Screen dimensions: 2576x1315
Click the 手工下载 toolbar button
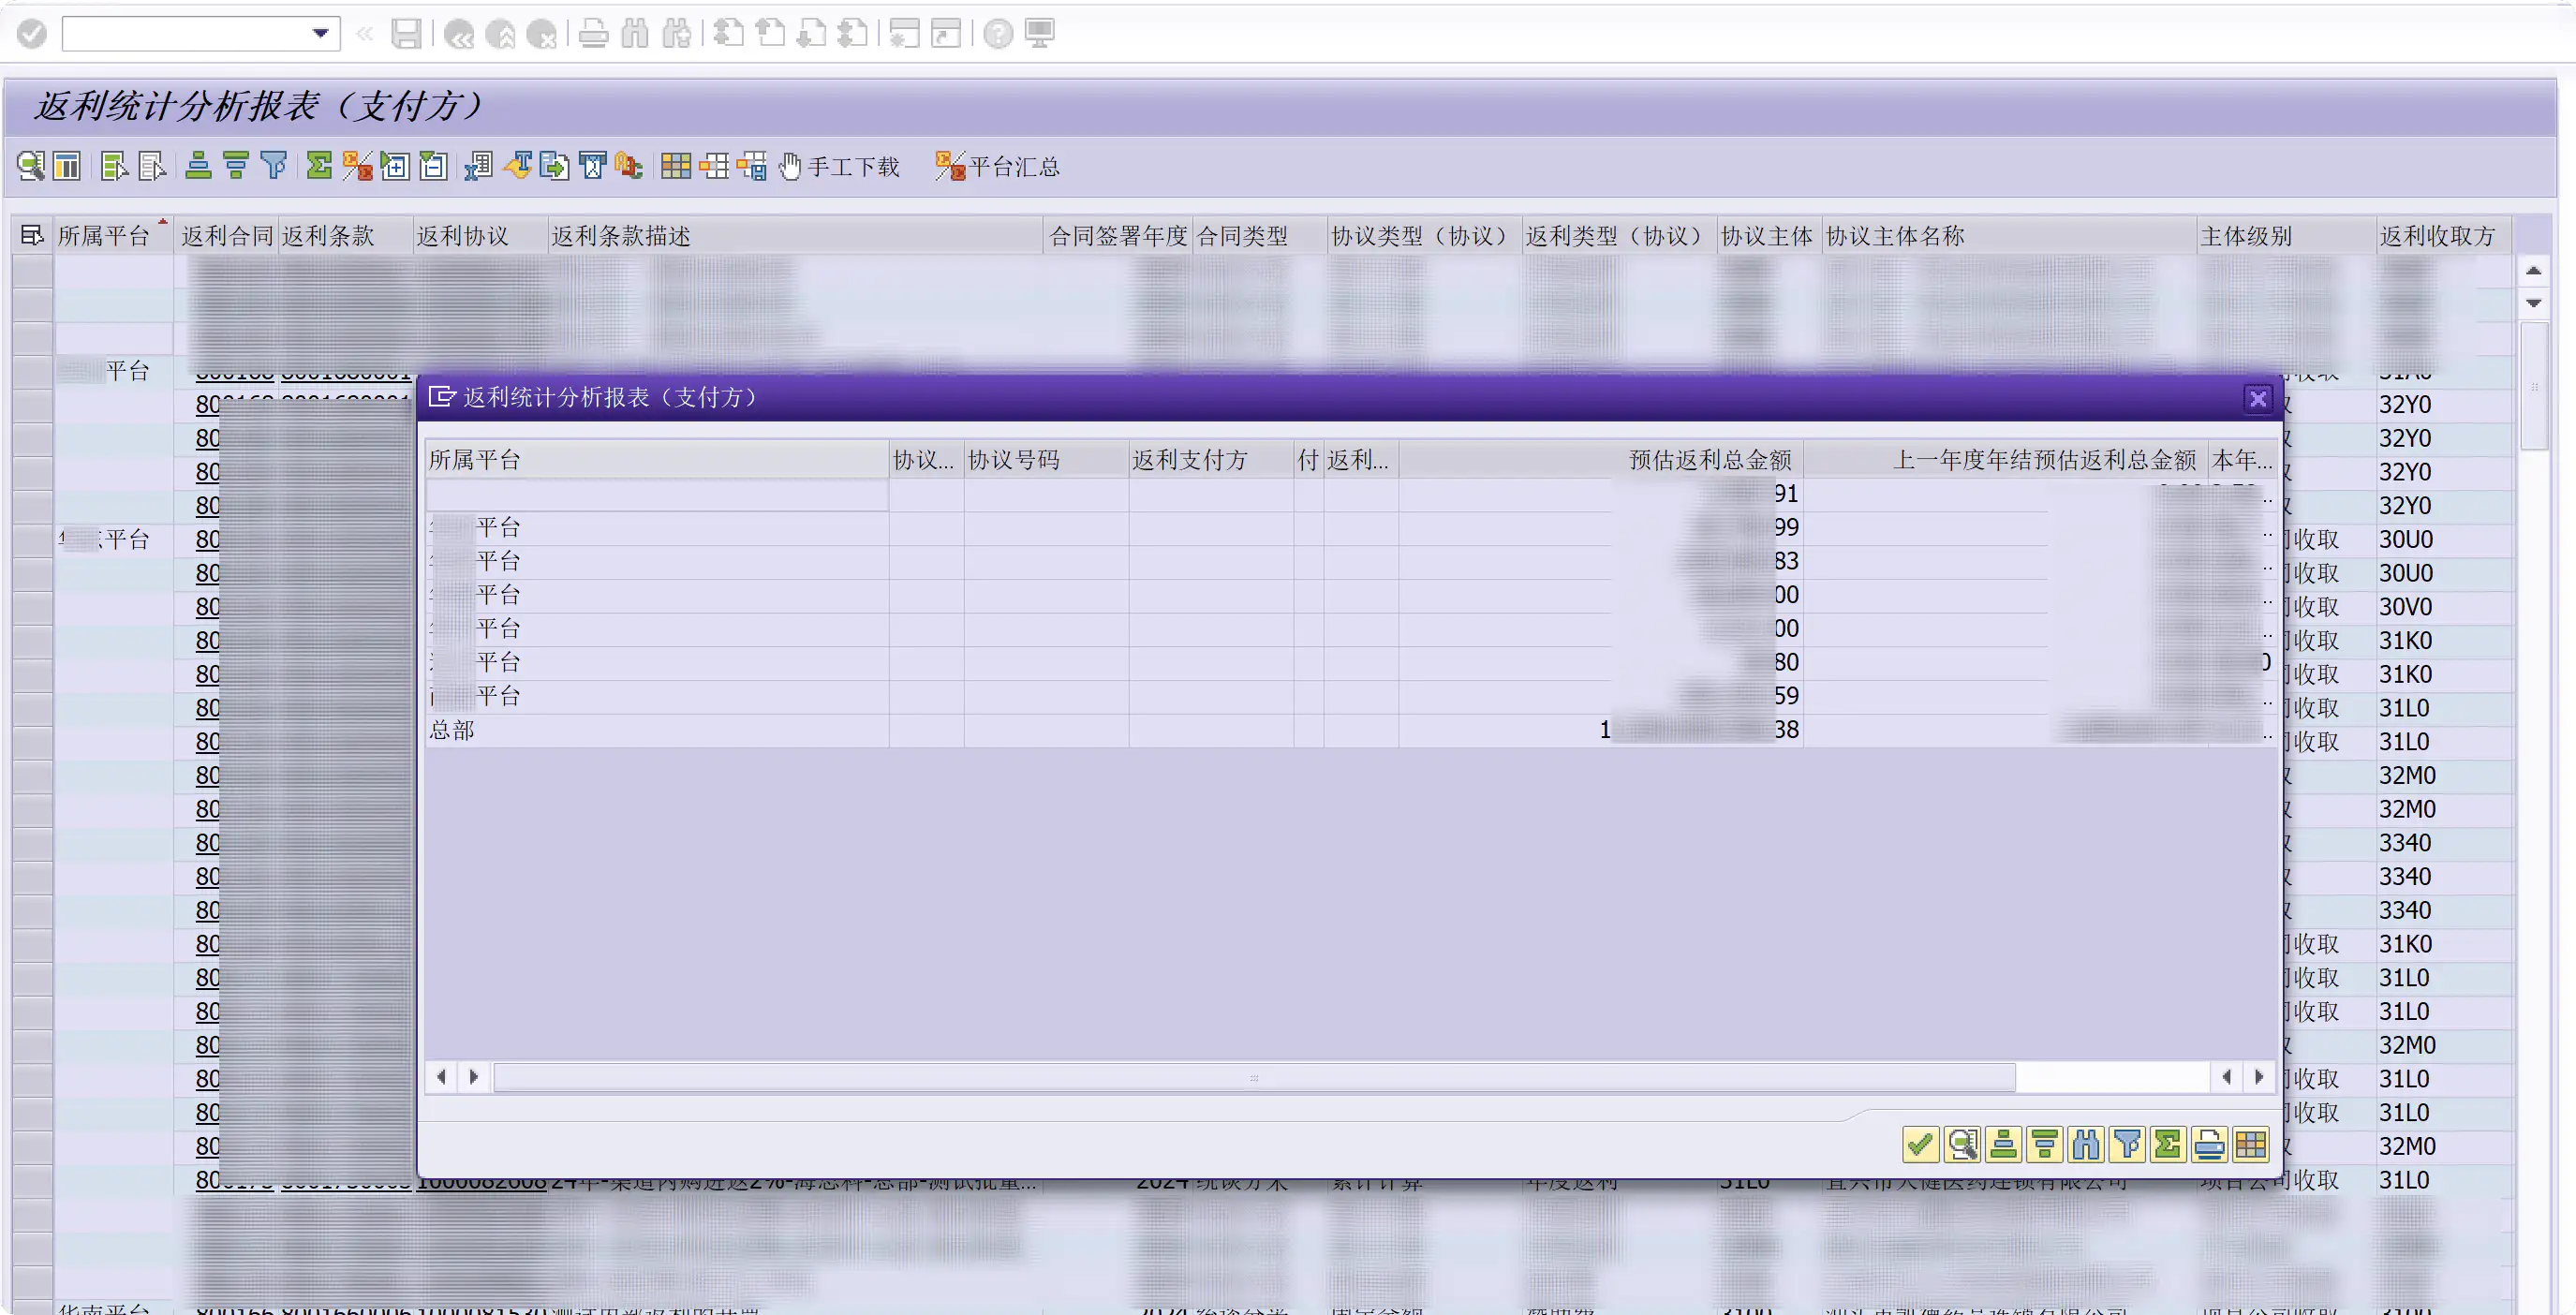(845, 166)
